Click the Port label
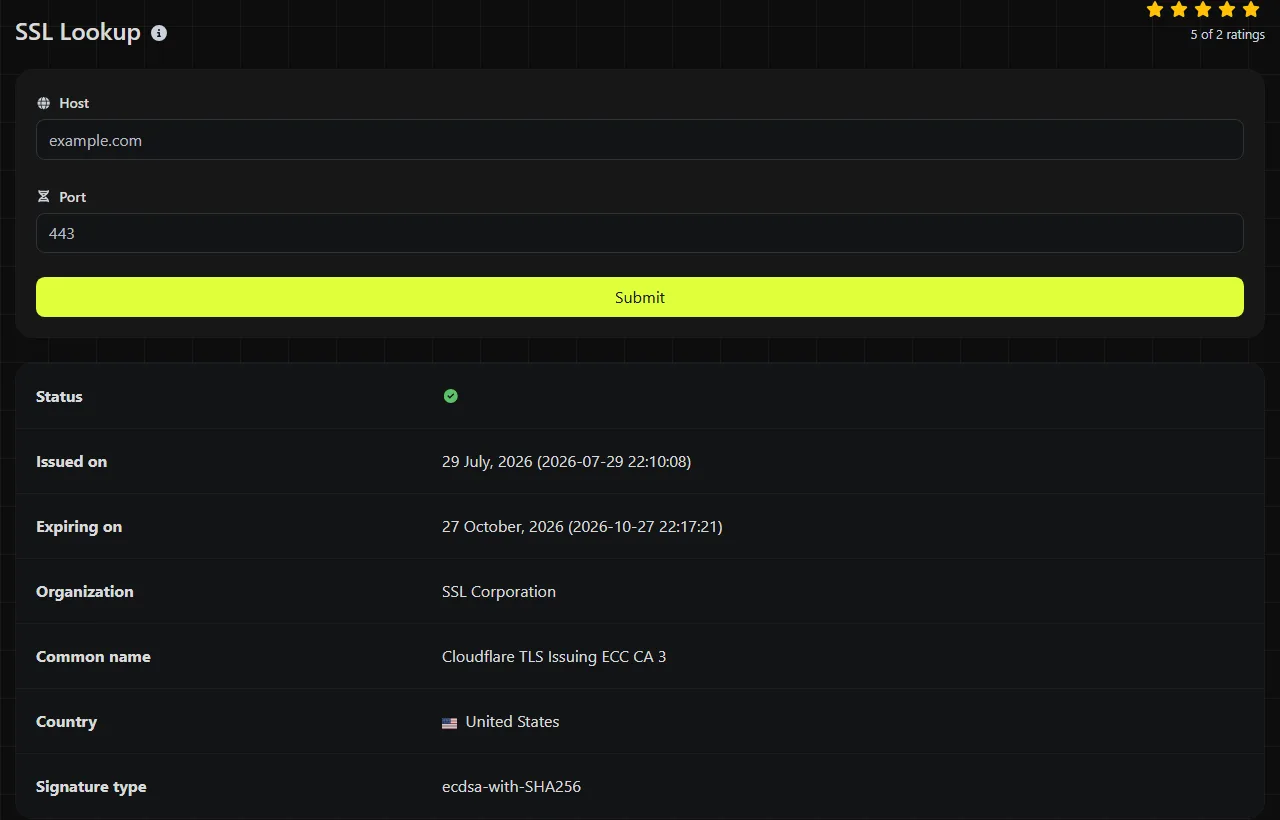1280x820 pixels. 72,197
